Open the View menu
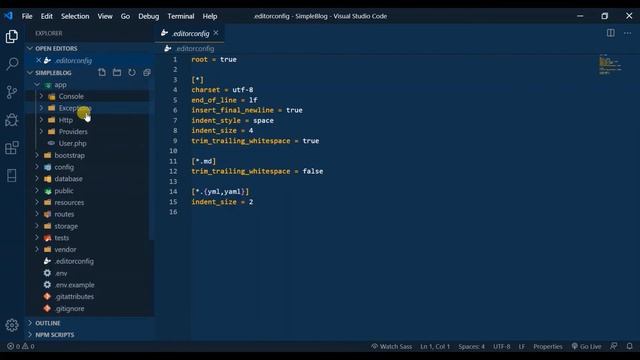 (105, 16)
